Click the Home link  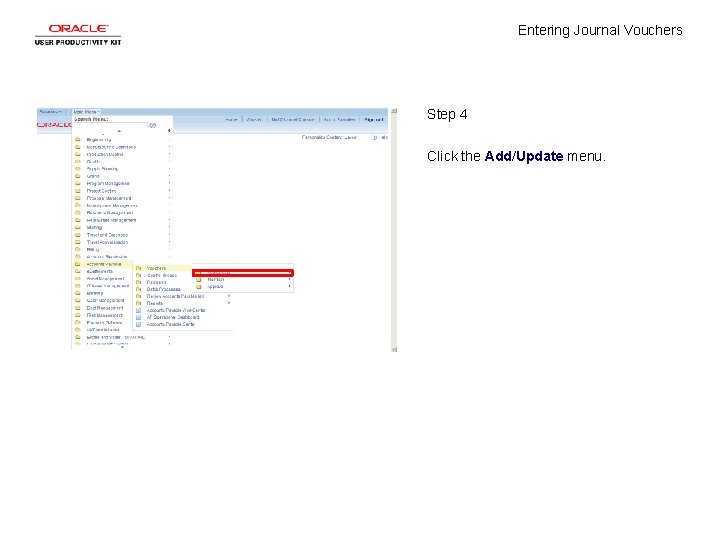click(231, 120)
